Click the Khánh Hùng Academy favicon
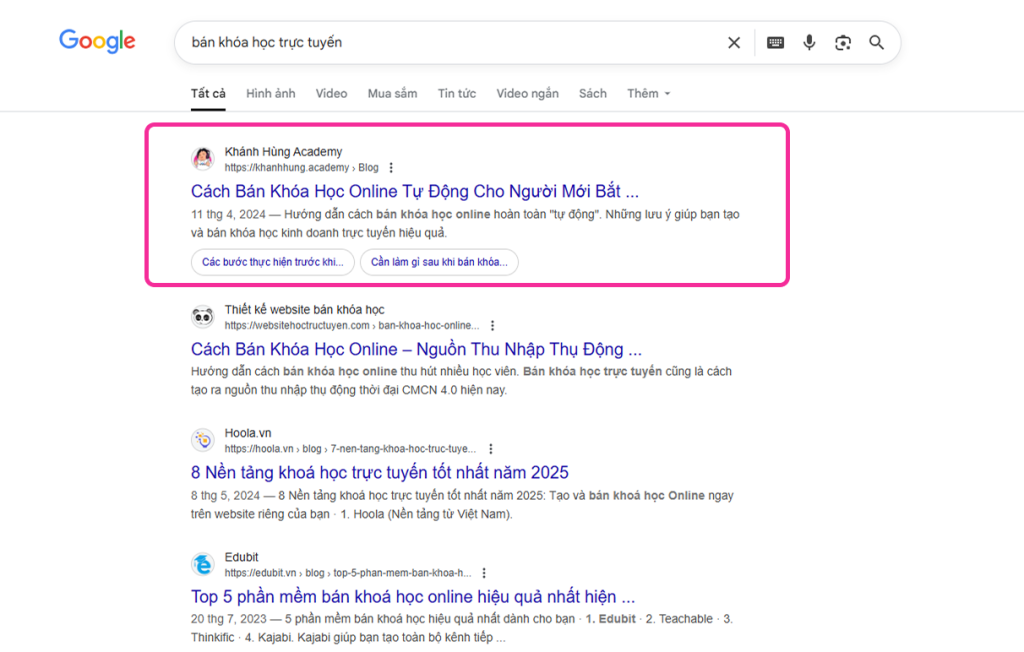This screenshot has width=1024, height=652. pos(203,158)
